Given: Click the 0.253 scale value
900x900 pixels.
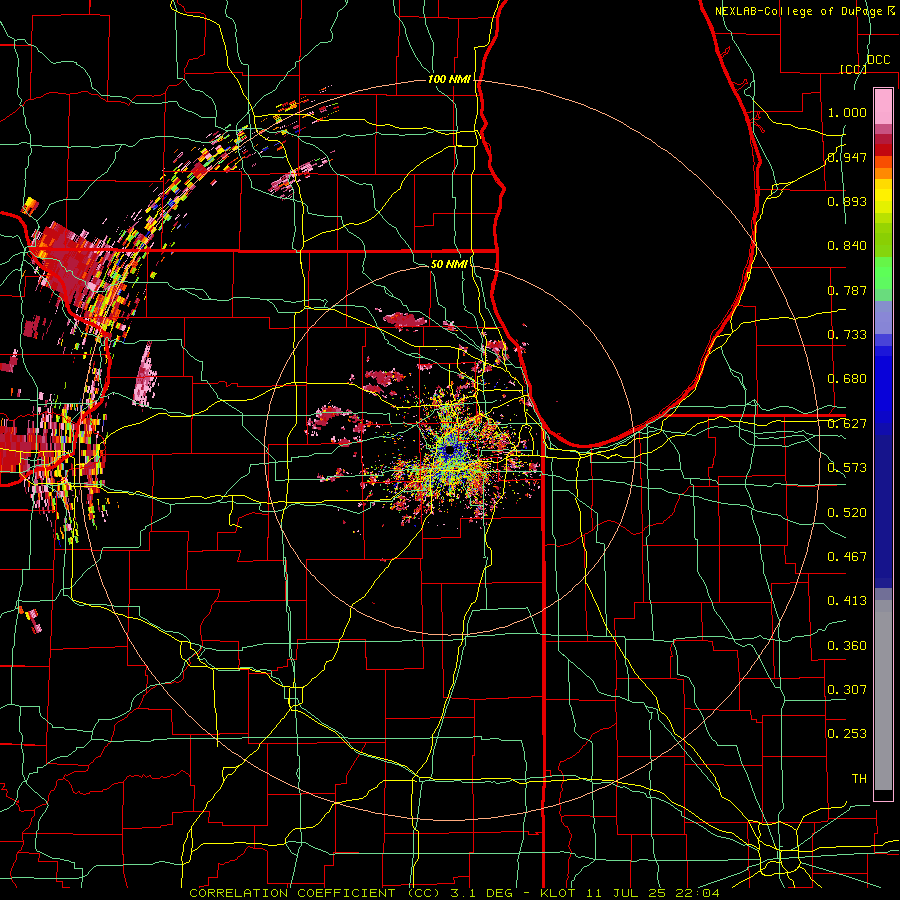Looking at the screenshot, I should pyautogui.click(x=847, y=734).
